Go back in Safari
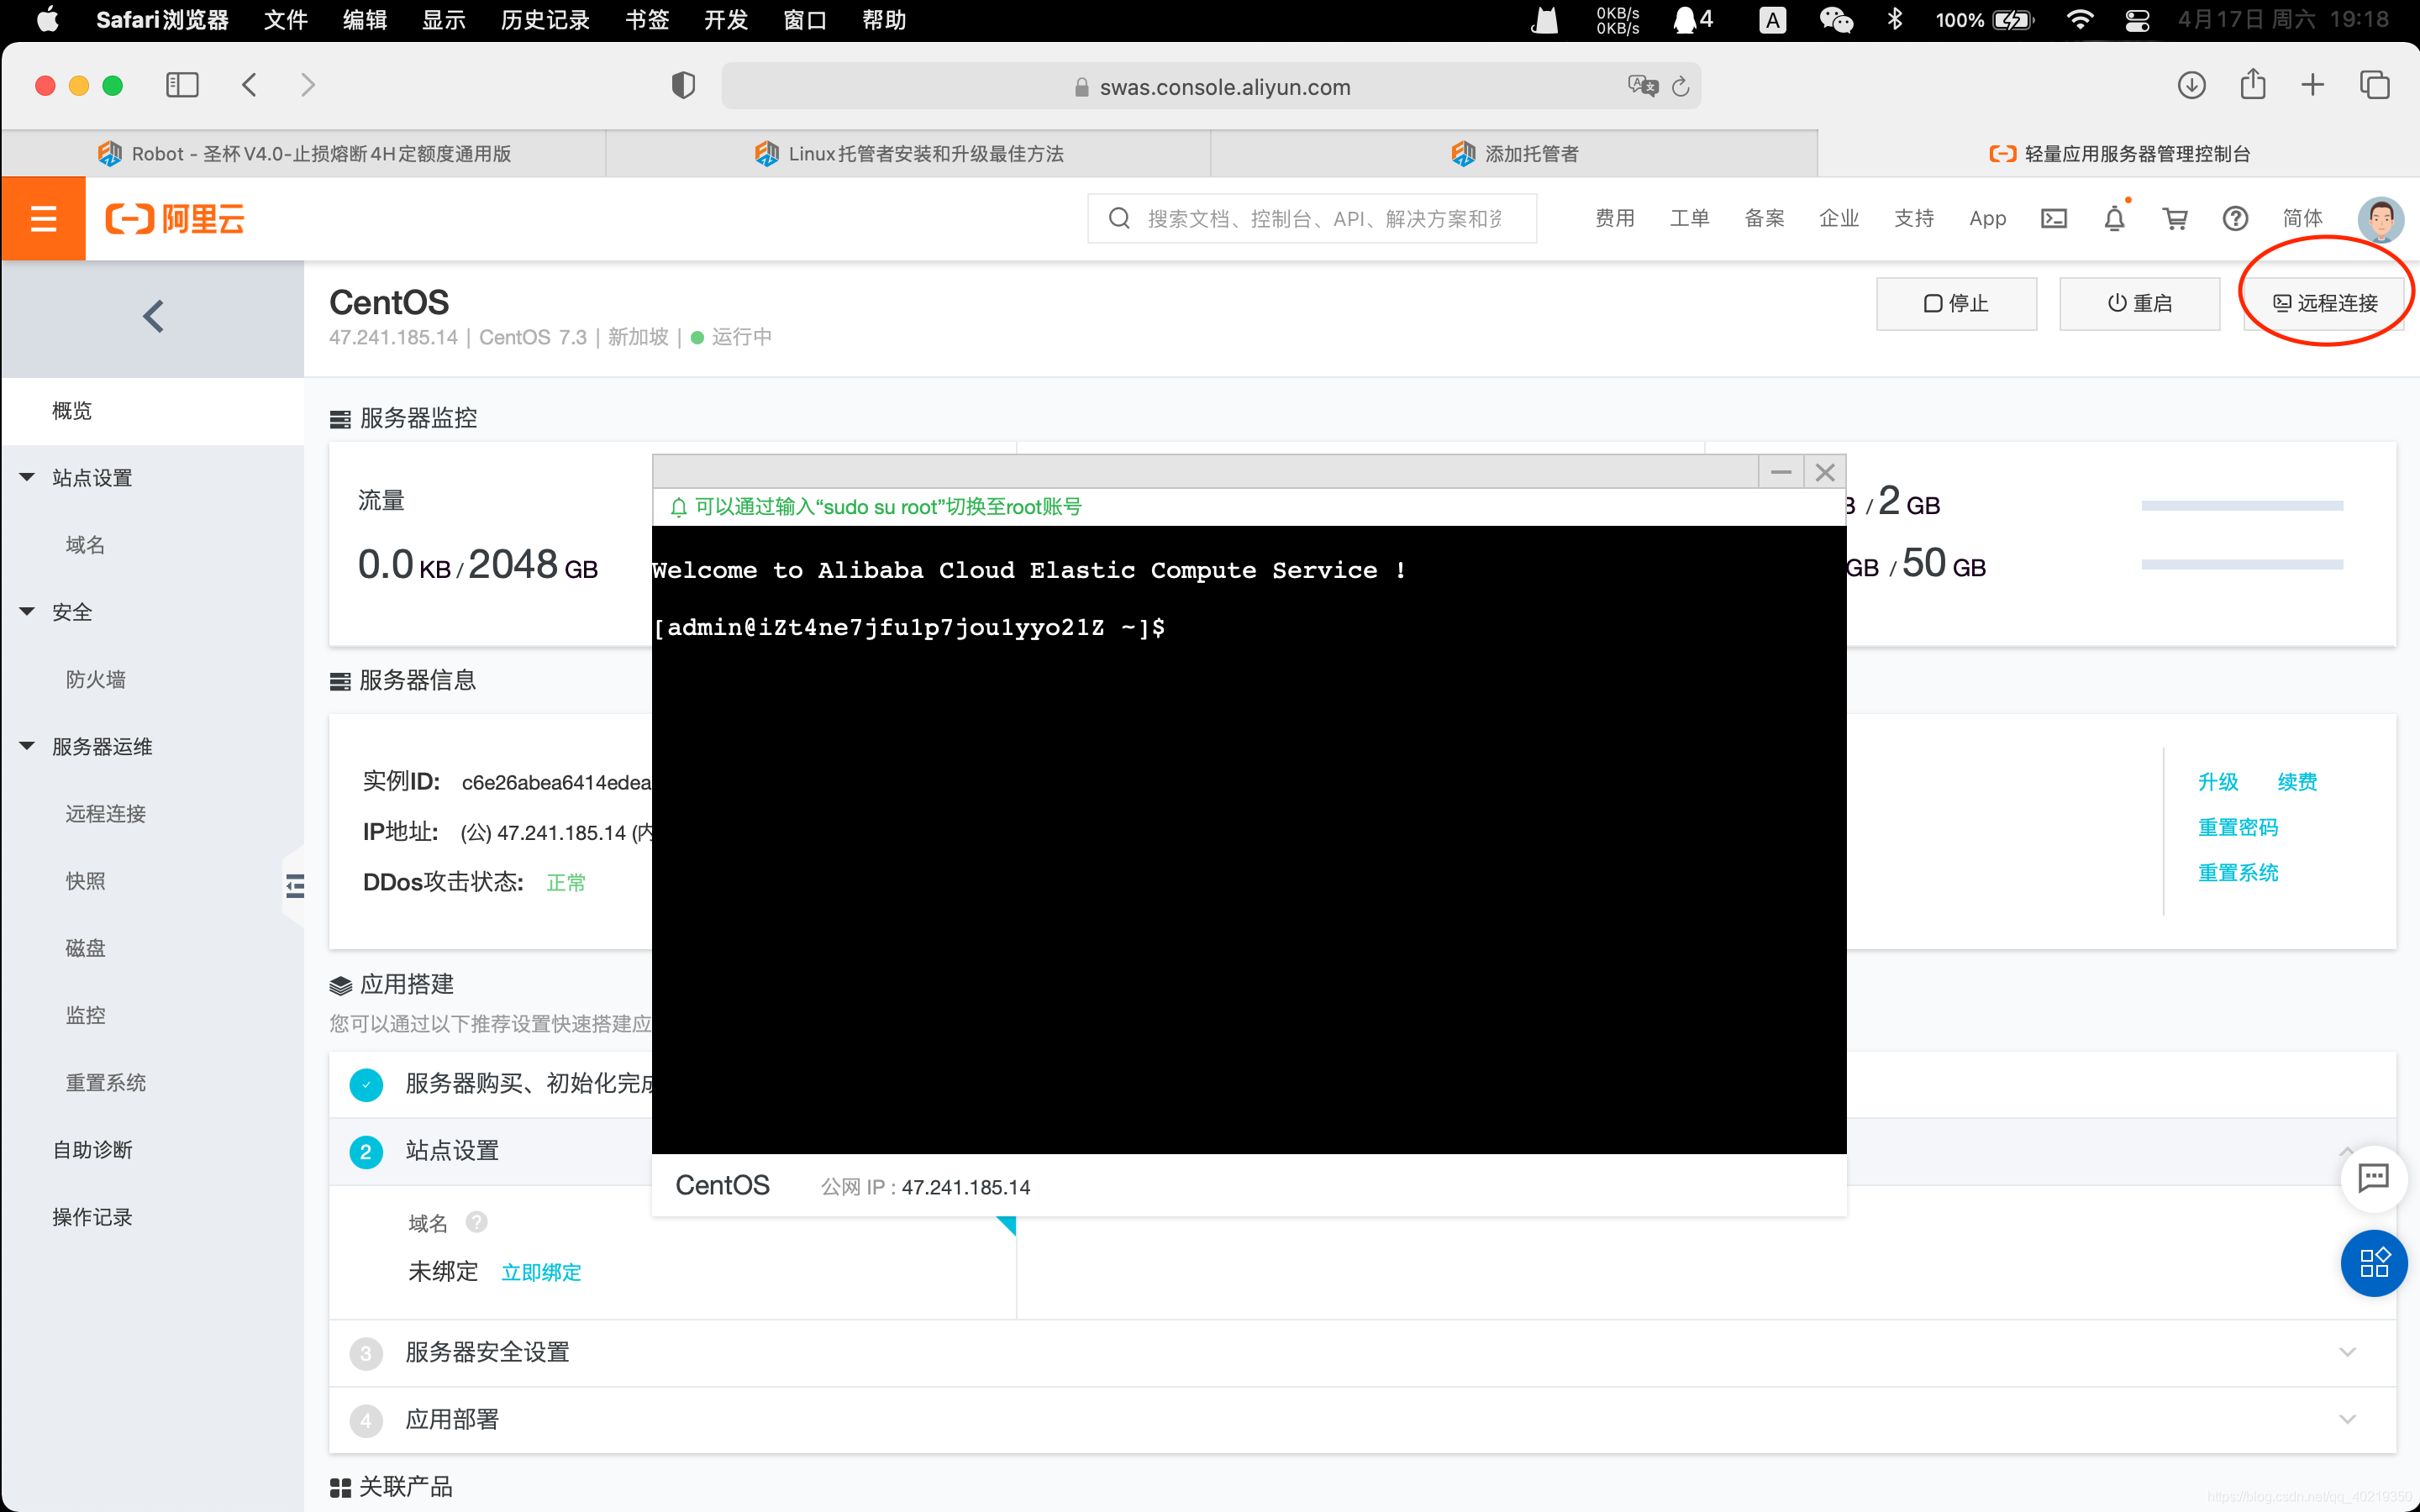Image resolution: width=2420 pixels, height=1512 pixels. [250, 85]
